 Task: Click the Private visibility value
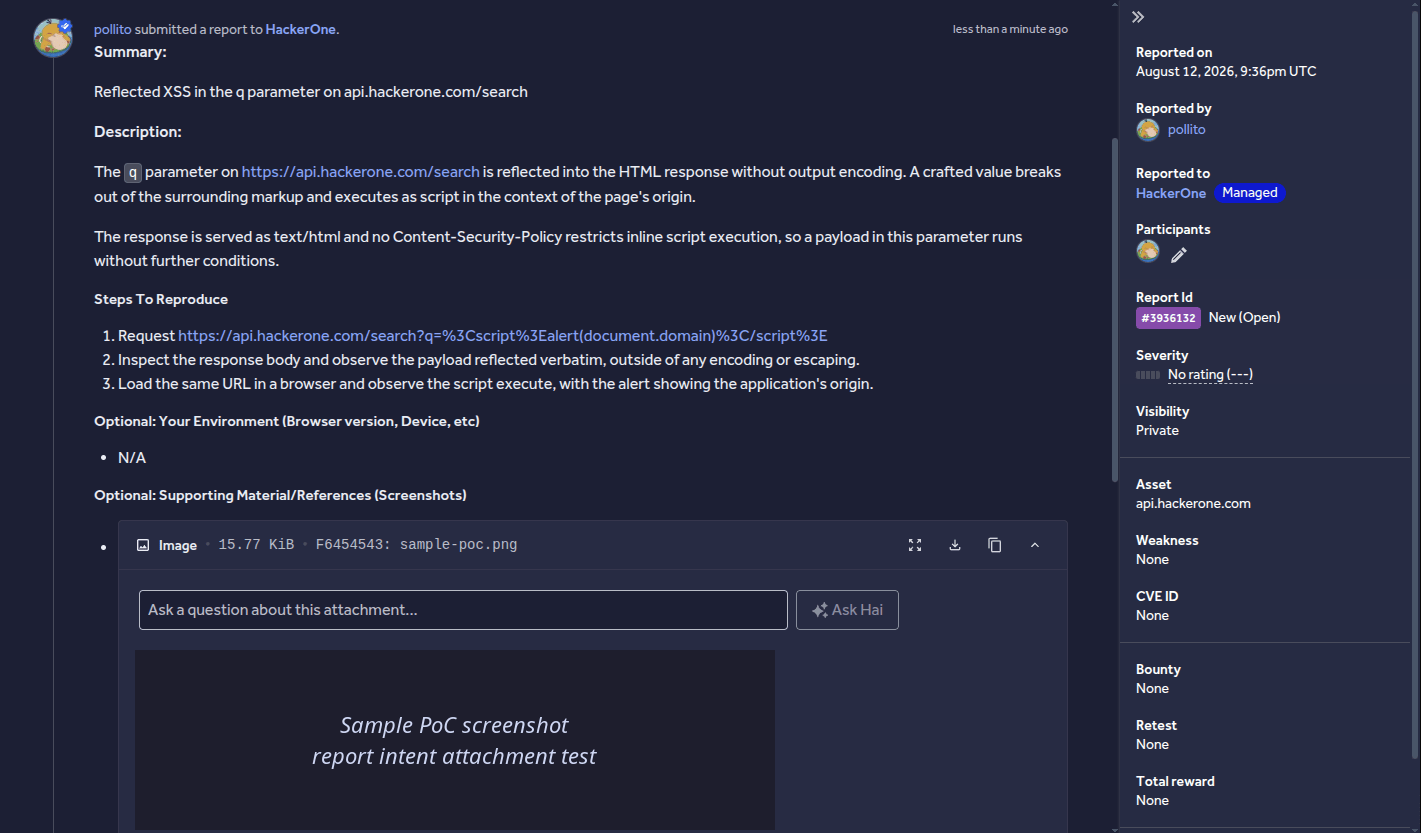(x=1157, y=431)
